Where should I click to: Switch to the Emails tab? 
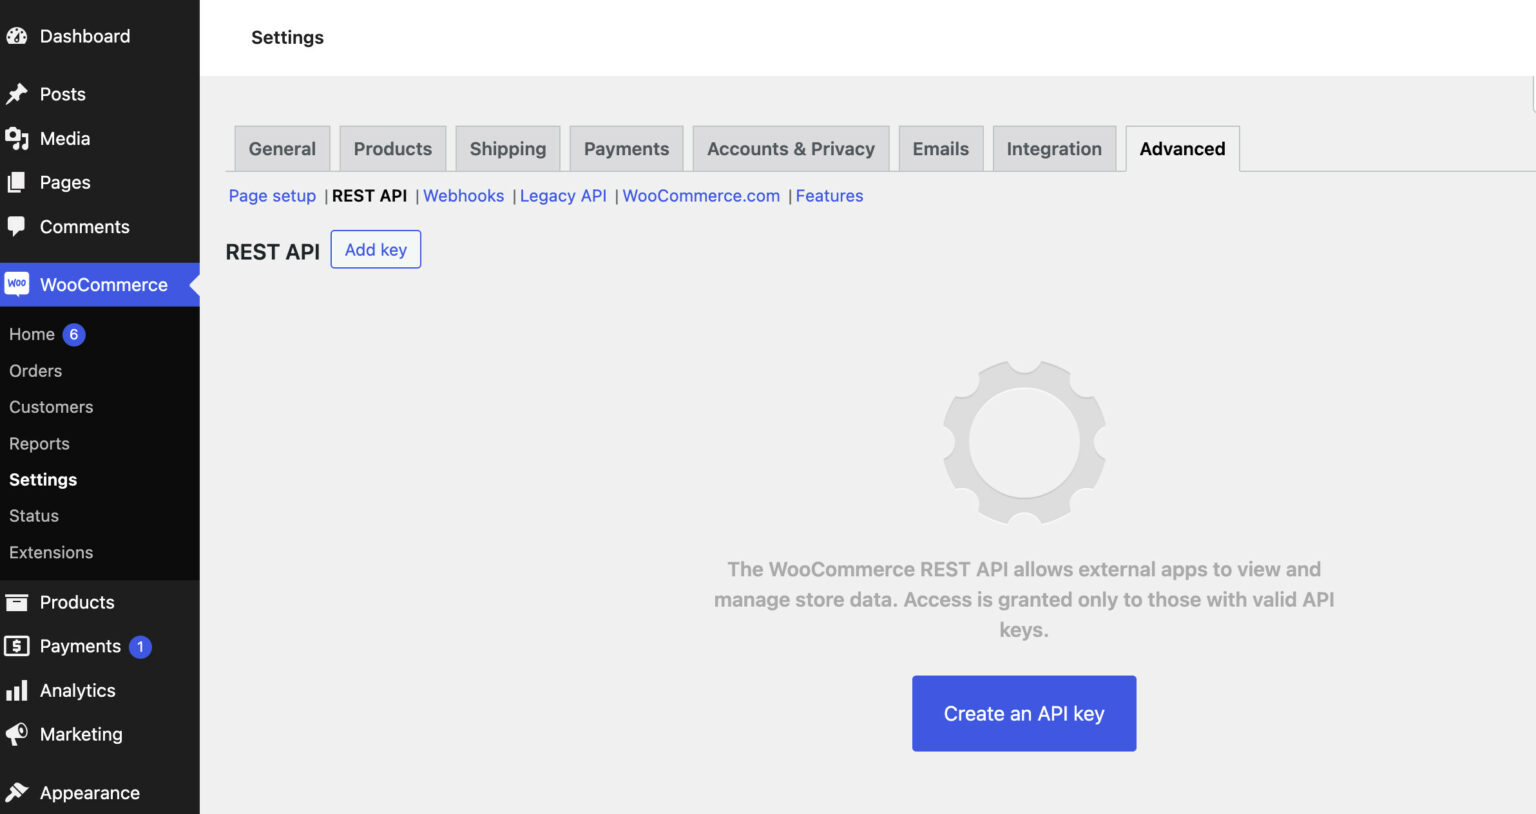940,148
